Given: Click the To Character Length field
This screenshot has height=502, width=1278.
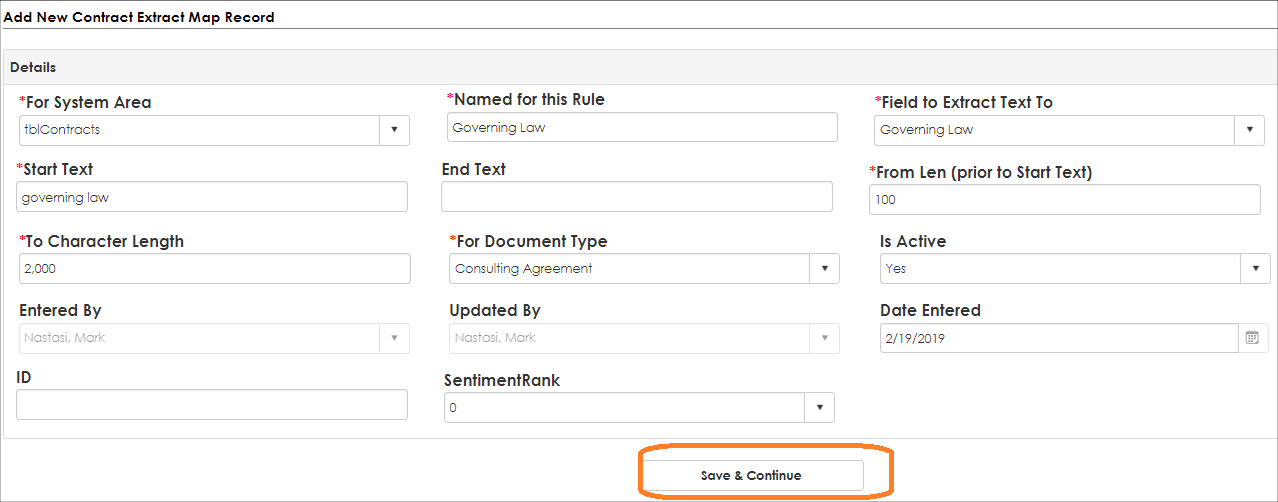Looking at the screenshot, I should coord(215,268).
